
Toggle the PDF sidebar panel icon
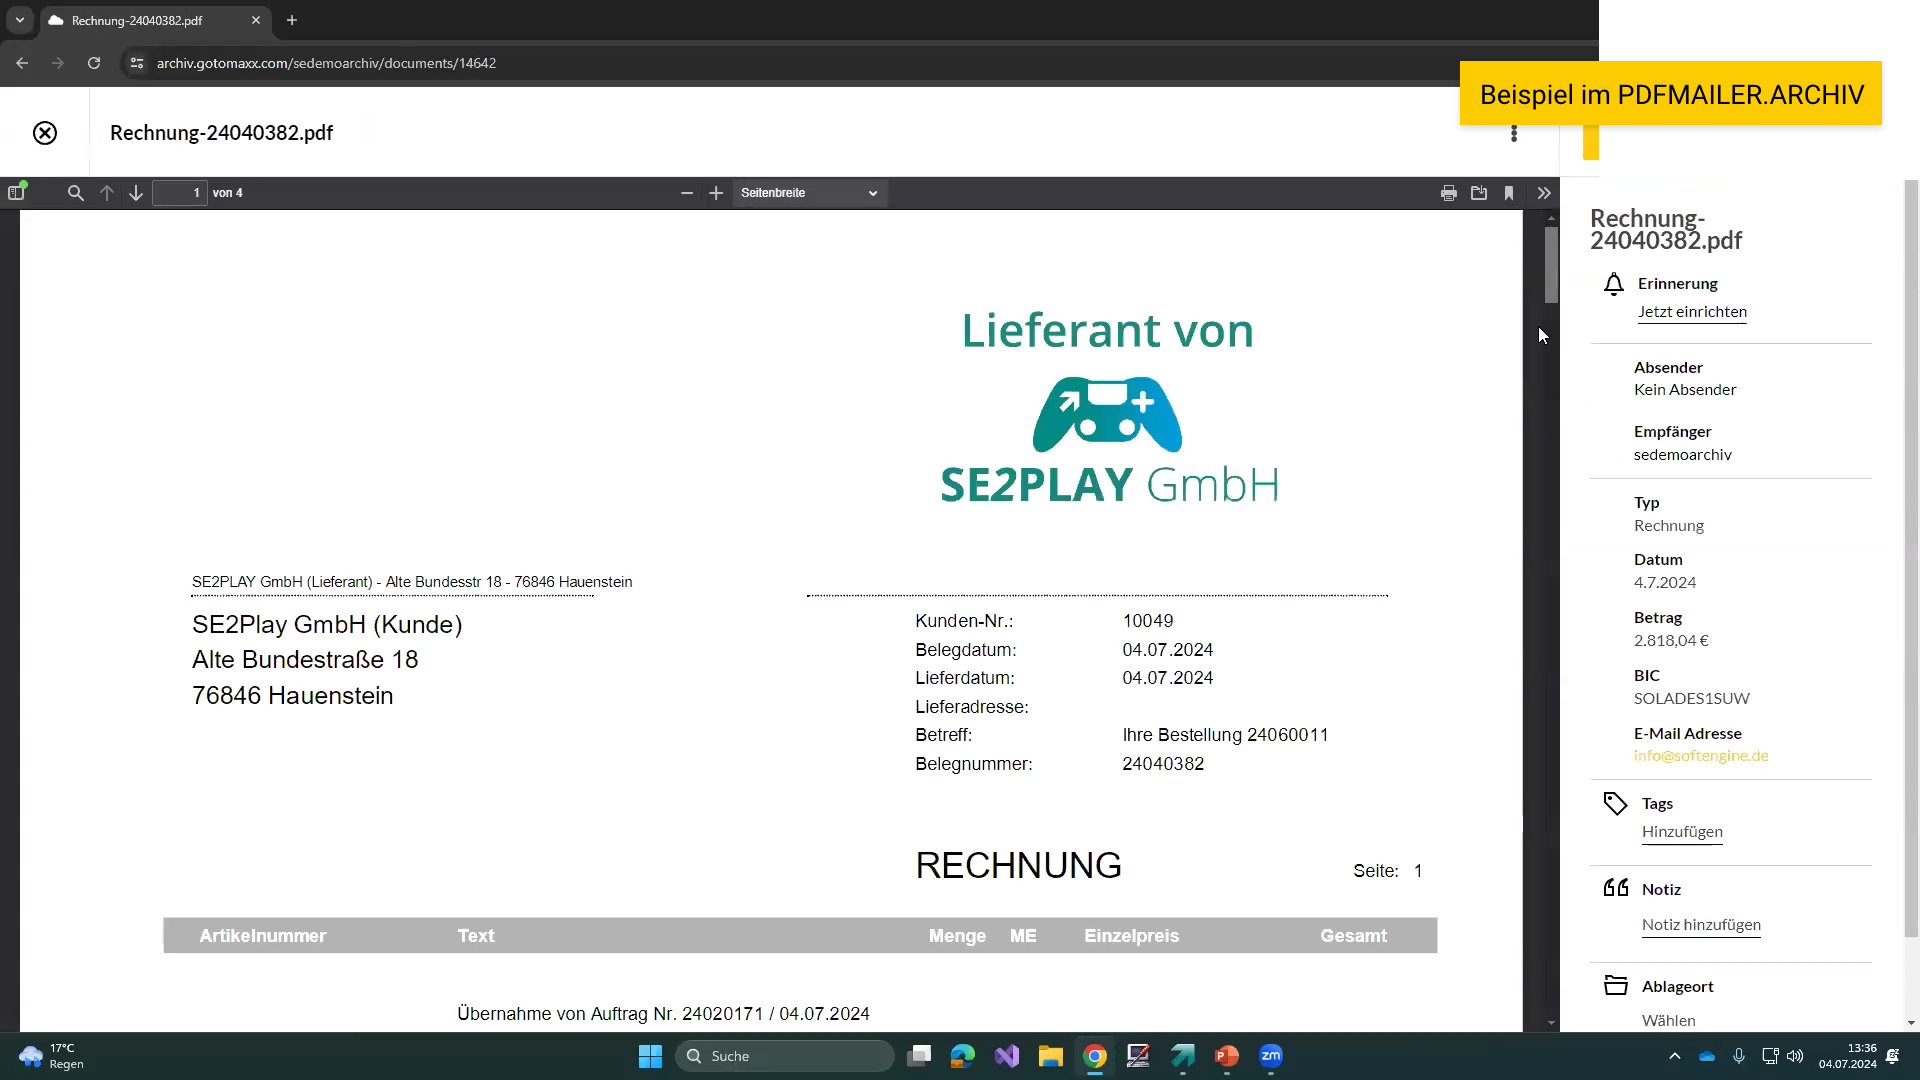point(16,193)
